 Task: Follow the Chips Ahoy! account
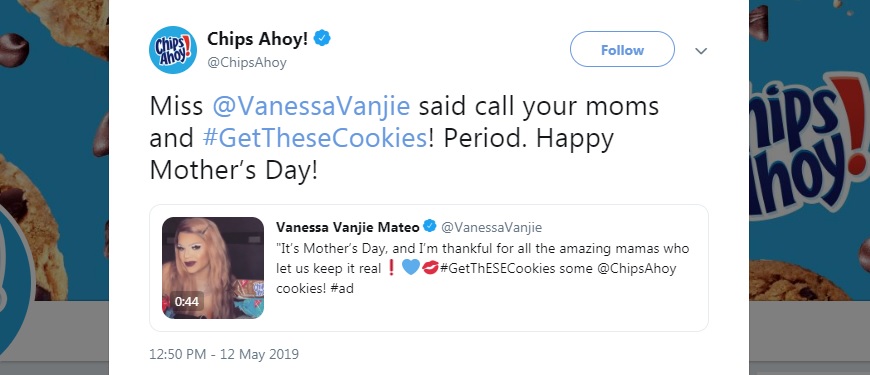622,50
